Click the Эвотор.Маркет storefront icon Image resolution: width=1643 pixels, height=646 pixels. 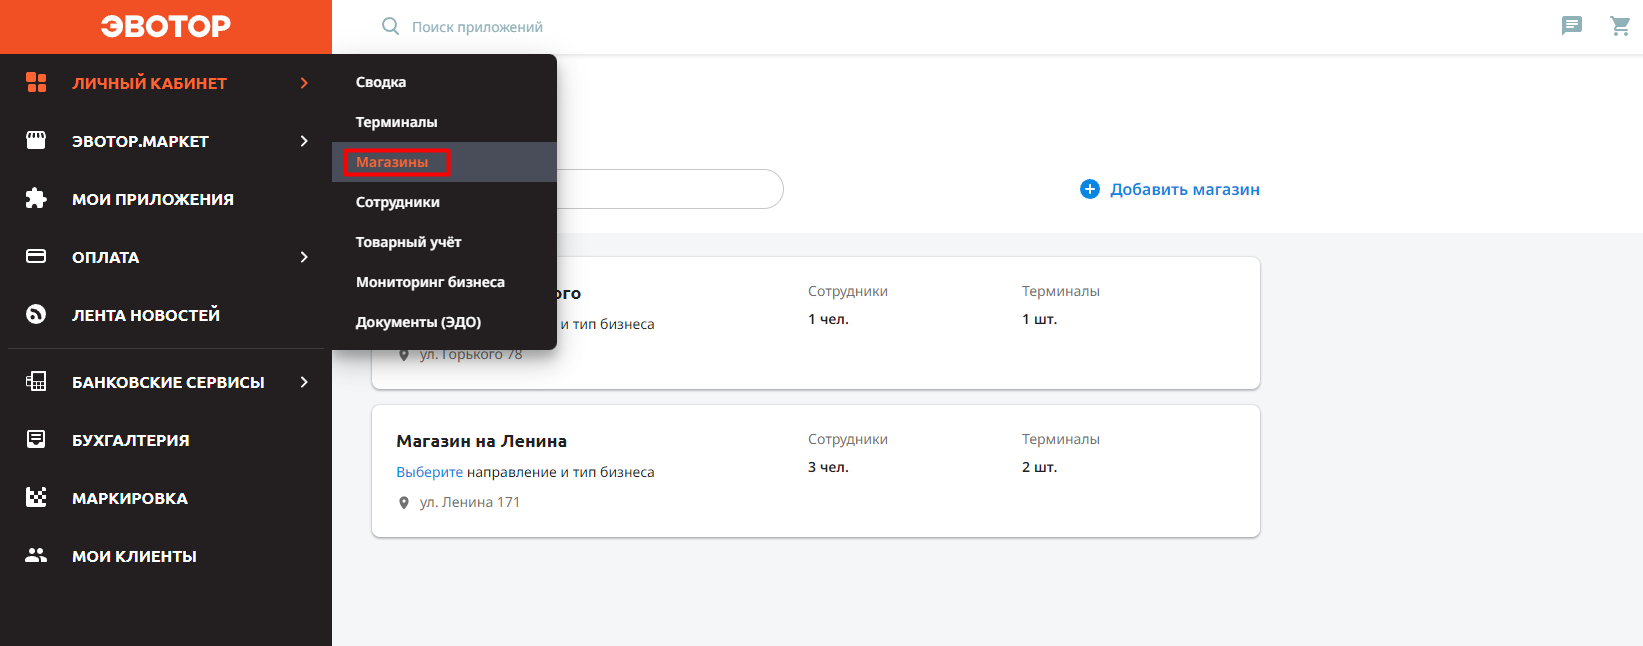coord(36,141)
